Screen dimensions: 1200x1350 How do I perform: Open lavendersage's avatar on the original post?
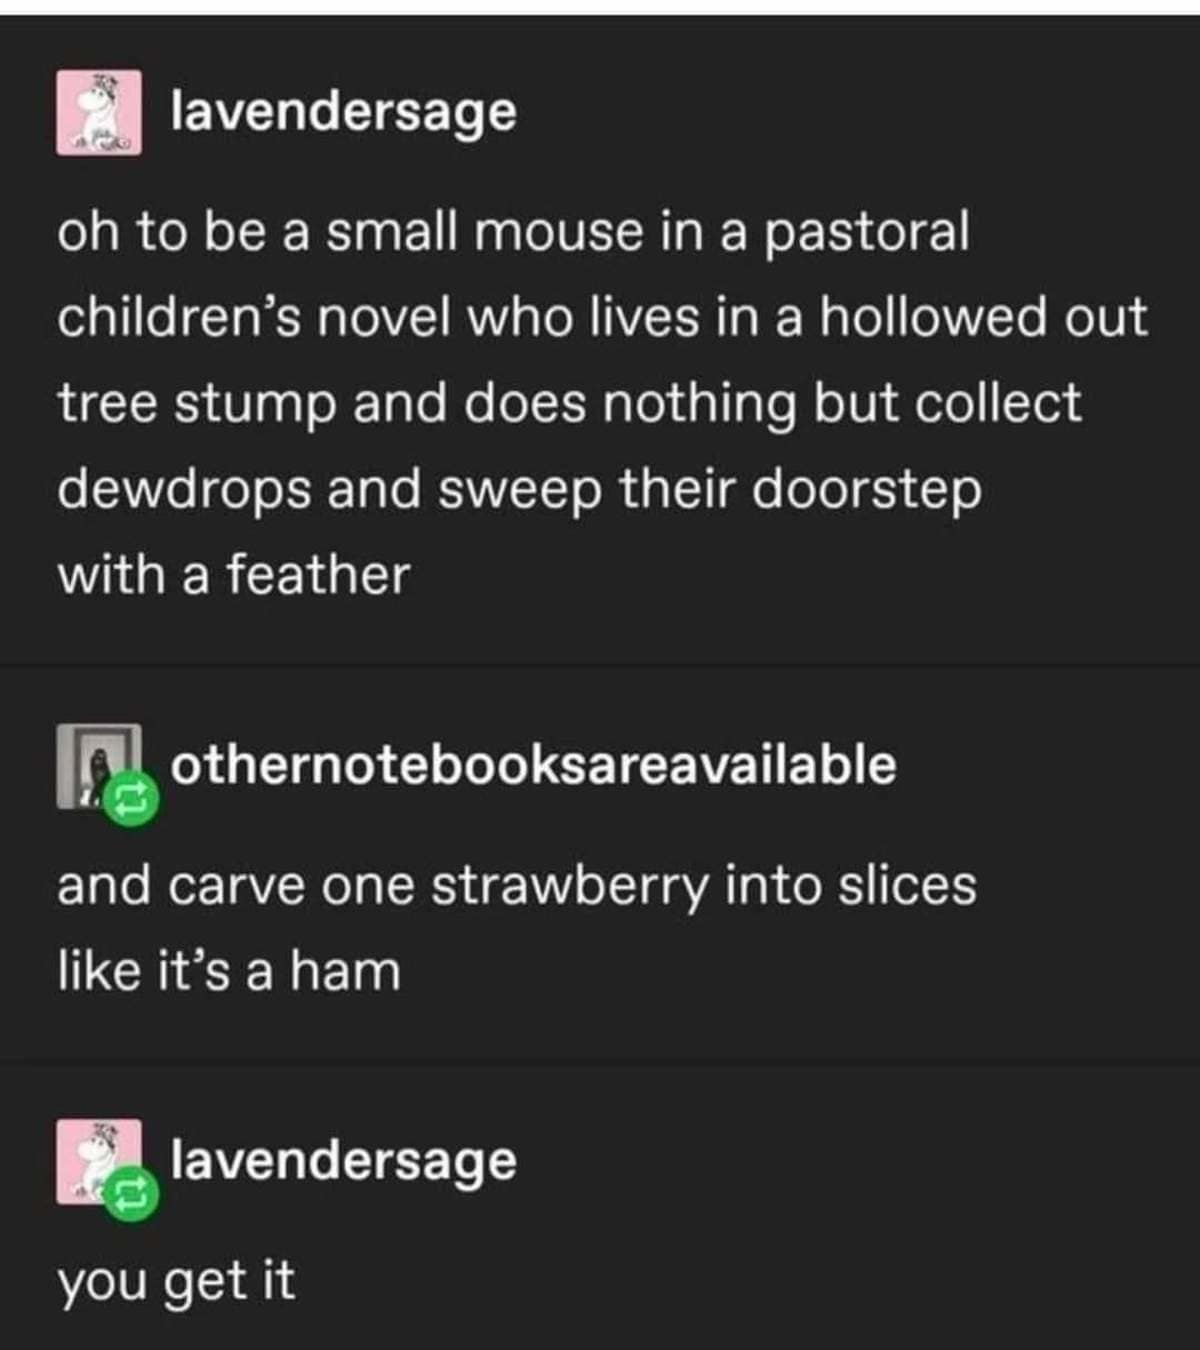[99, 112]
